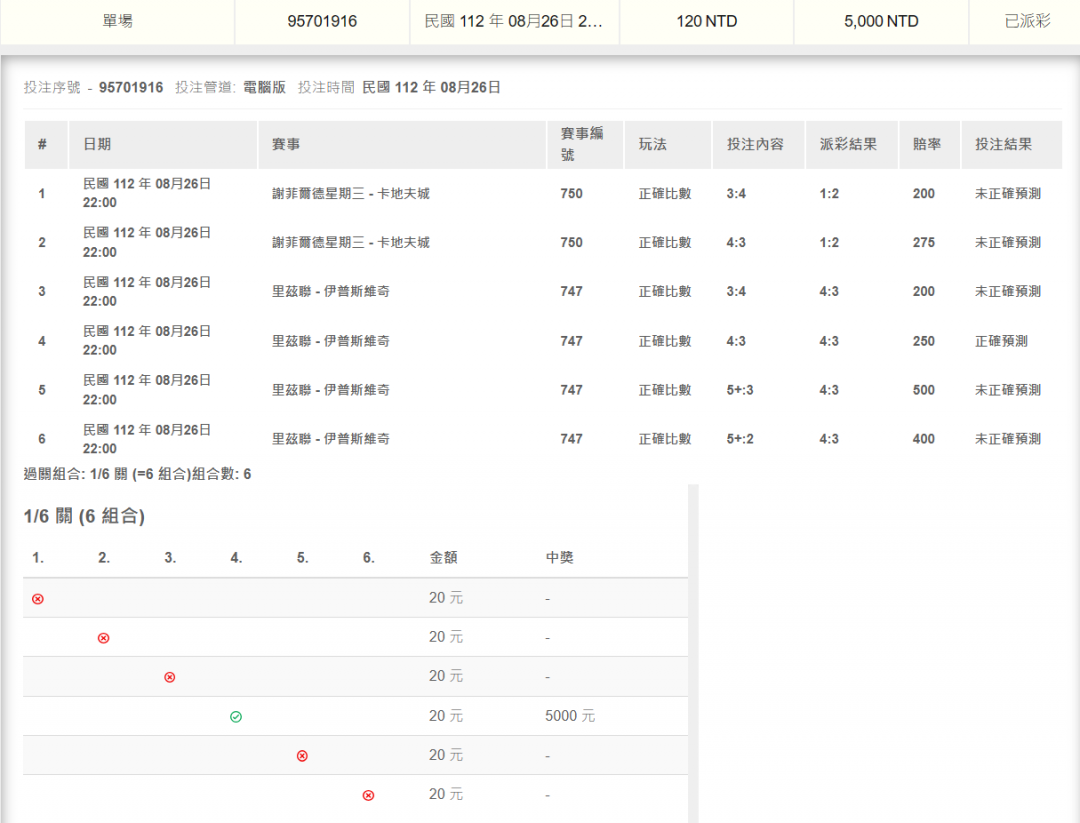Screen dimensions: 1080x823
Task: Click bet content 4:3 in row 2
Action: tap(736, 242)
